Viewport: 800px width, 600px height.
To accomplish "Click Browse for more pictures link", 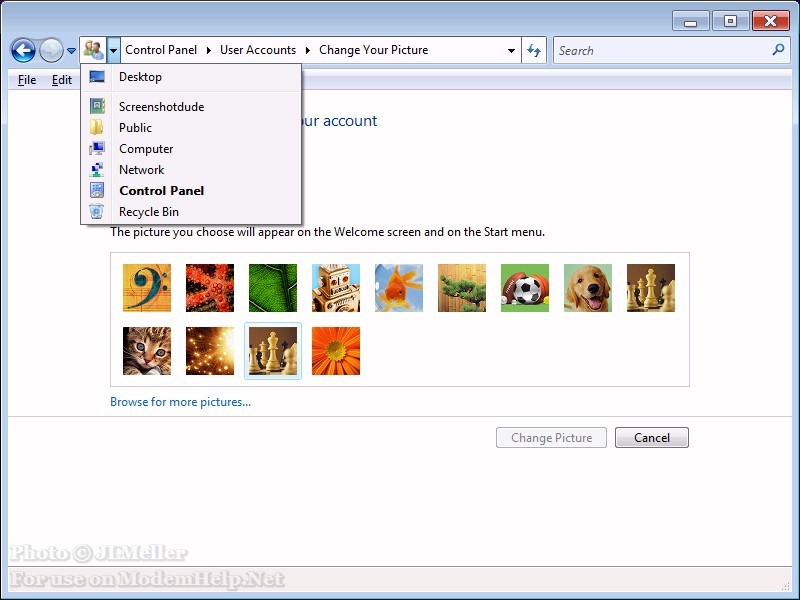I will [x=181, y=402].
